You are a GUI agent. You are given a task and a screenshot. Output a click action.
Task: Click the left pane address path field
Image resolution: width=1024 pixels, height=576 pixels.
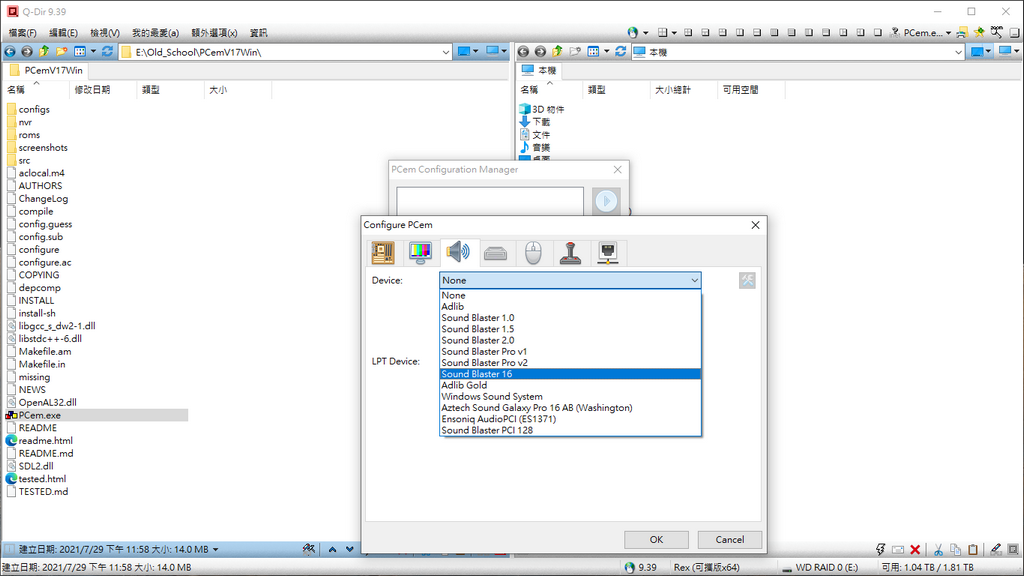[285, 52]
